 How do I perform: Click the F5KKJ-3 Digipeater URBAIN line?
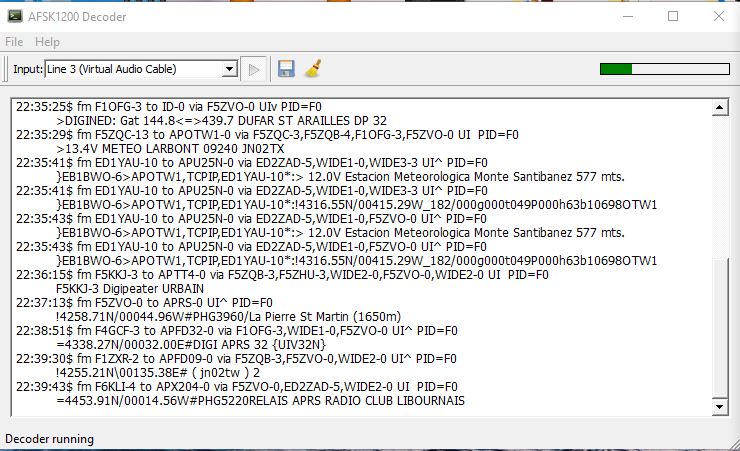(130, 289)
